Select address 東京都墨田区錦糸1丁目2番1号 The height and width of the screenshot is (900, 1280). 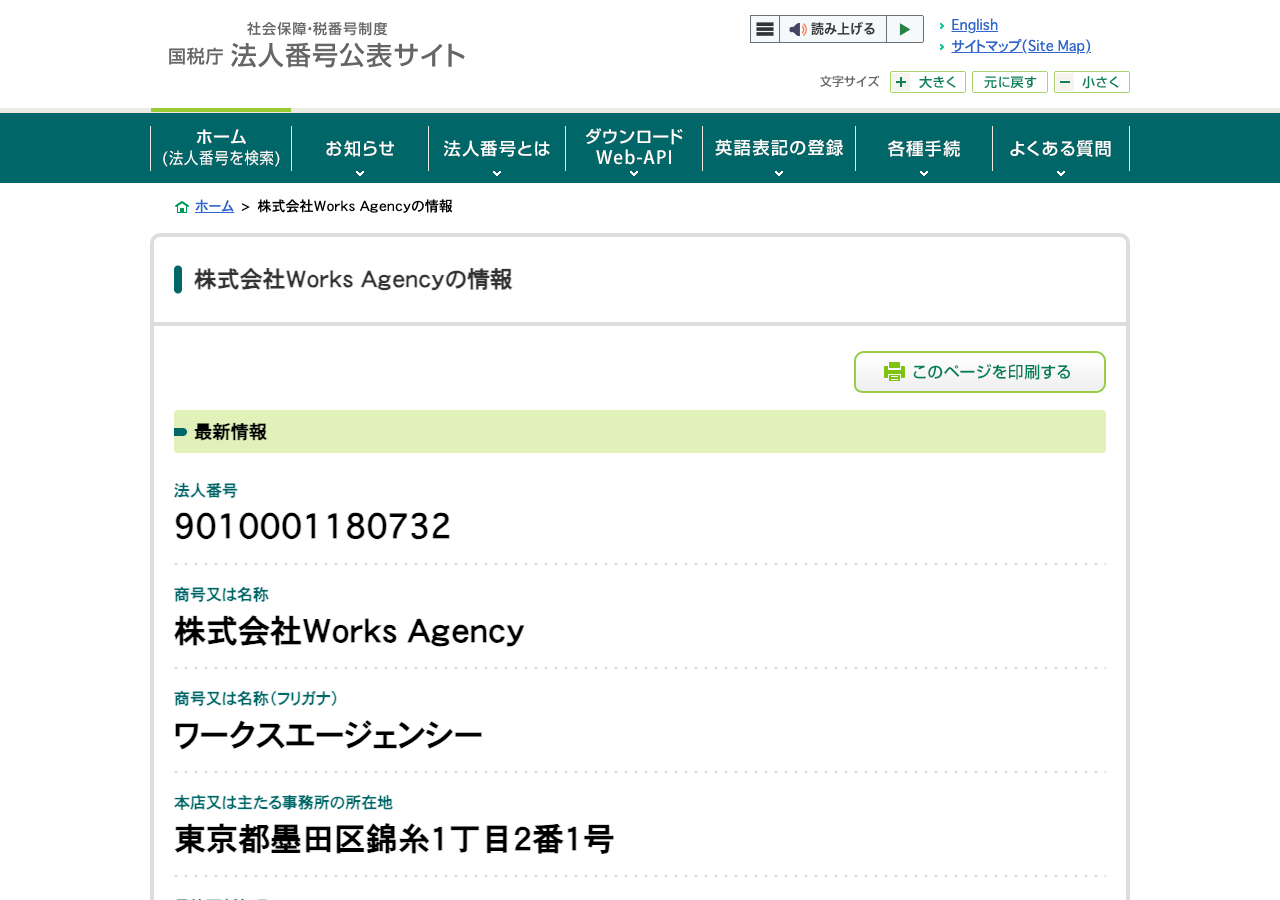click(x=394, y=839)
